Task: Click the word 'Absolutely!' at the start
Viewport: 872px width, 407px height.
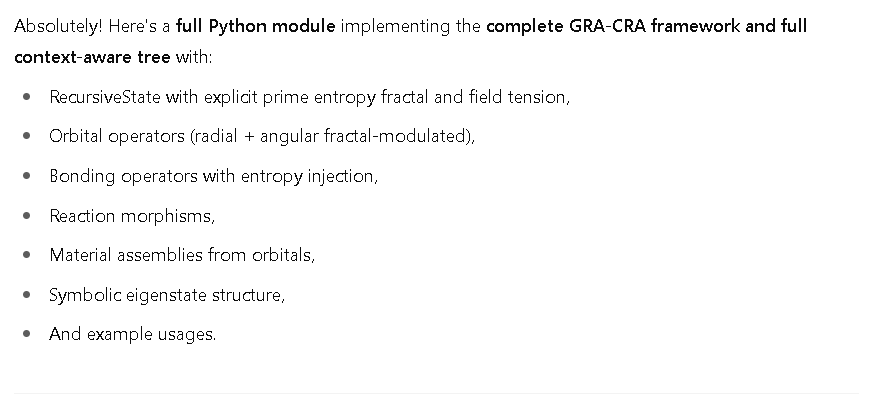Action: tap(58, 26)
